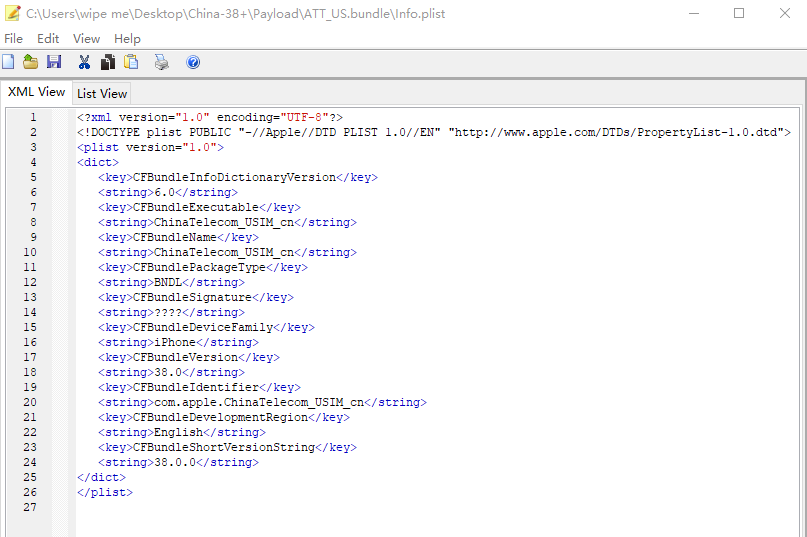Viewport: 807px width, 537px height.
Task: Click the CFBundleName key line
Action: tap(179, 237)
